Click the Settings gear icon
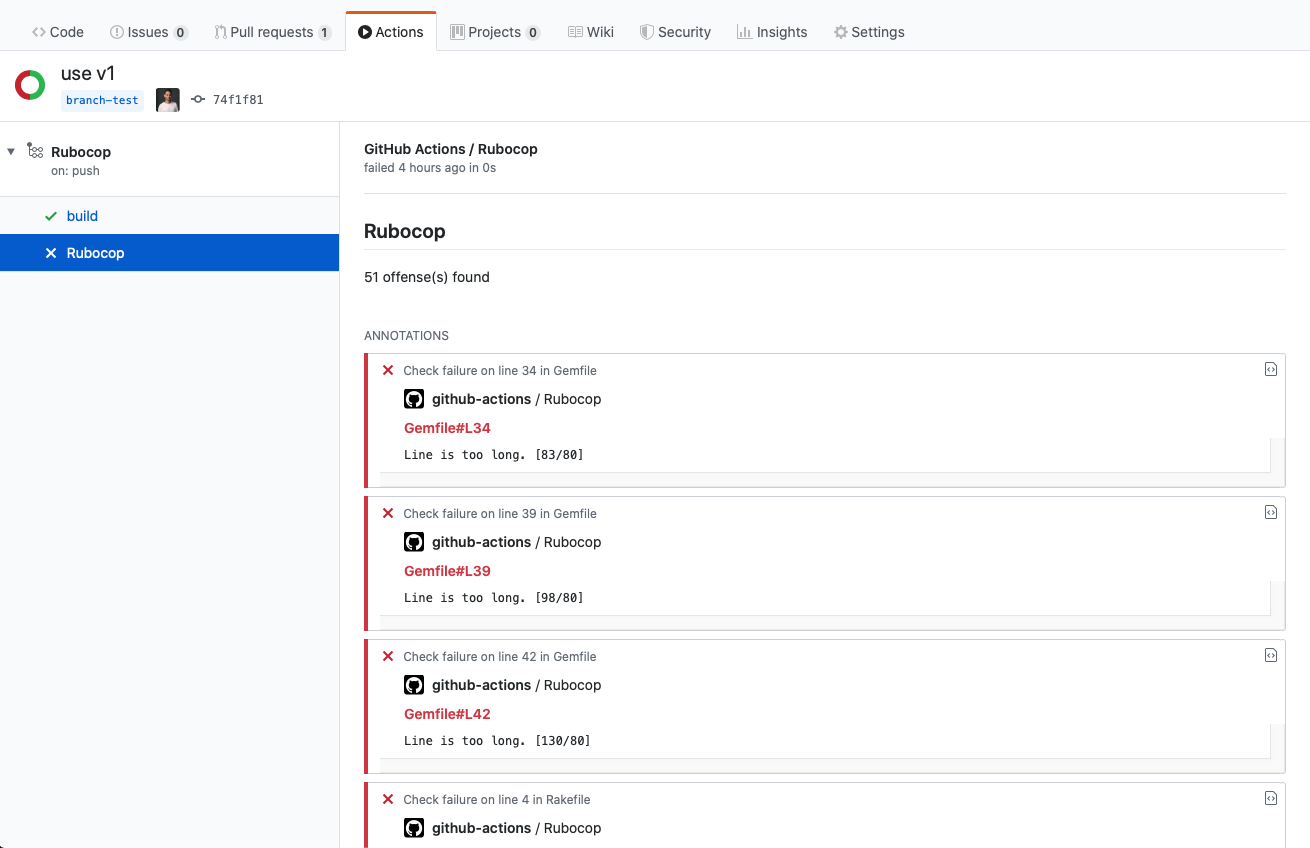 (x=840, y=32)
